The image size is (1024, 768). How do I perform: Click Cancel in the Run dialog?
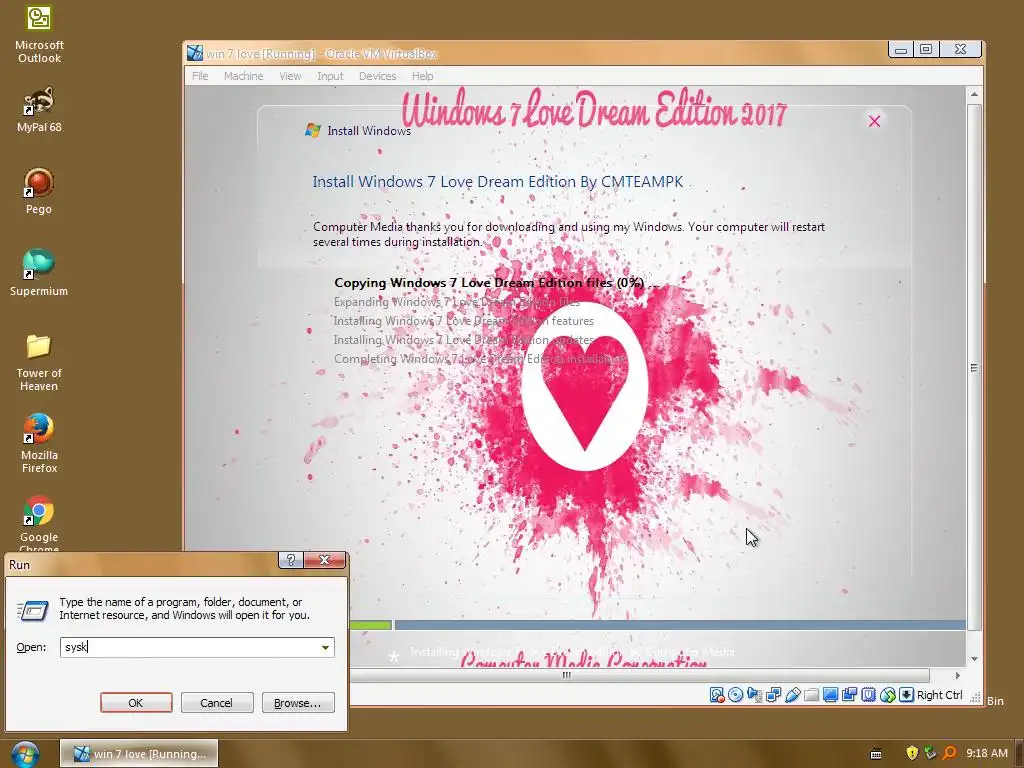(217, 703)
